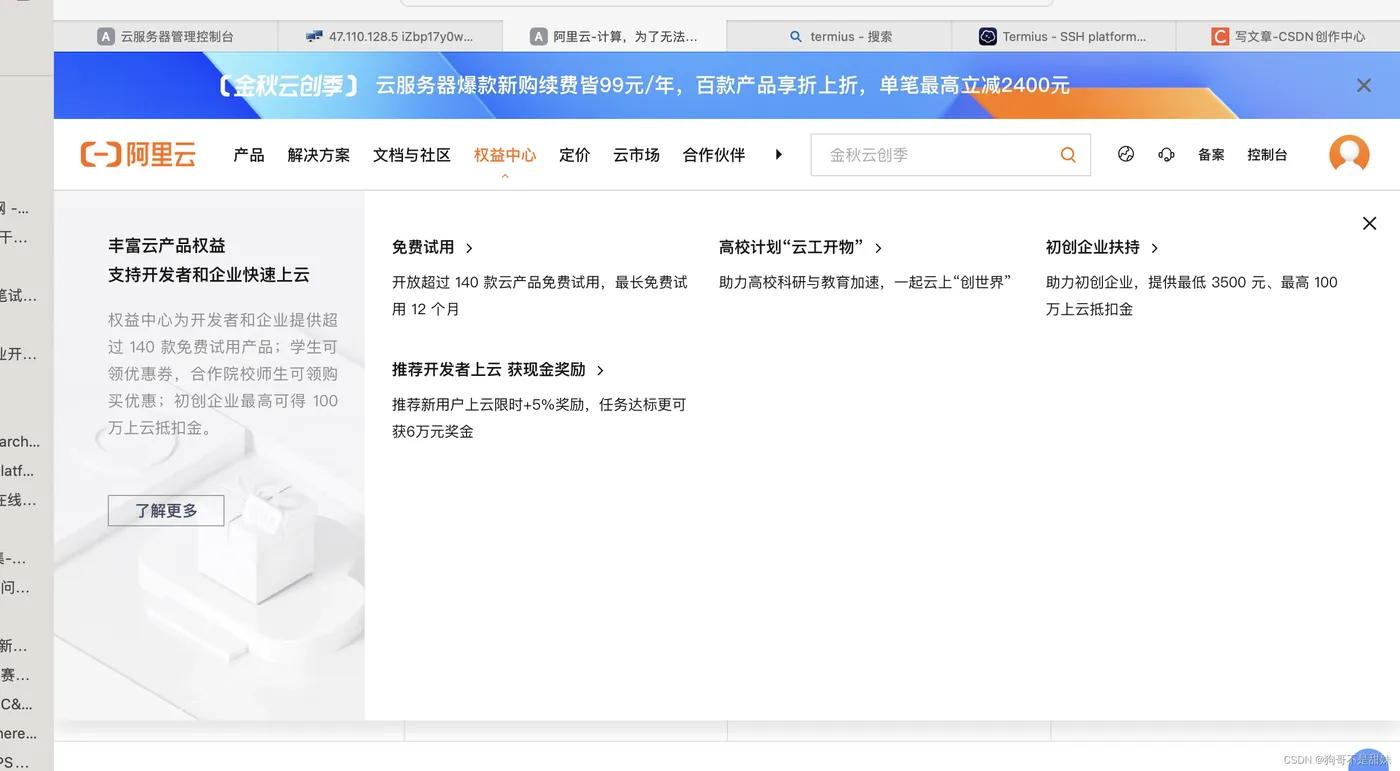Open the 合作伙伴 menu
The image size is (1400, 771).
(x=714, y=155)
